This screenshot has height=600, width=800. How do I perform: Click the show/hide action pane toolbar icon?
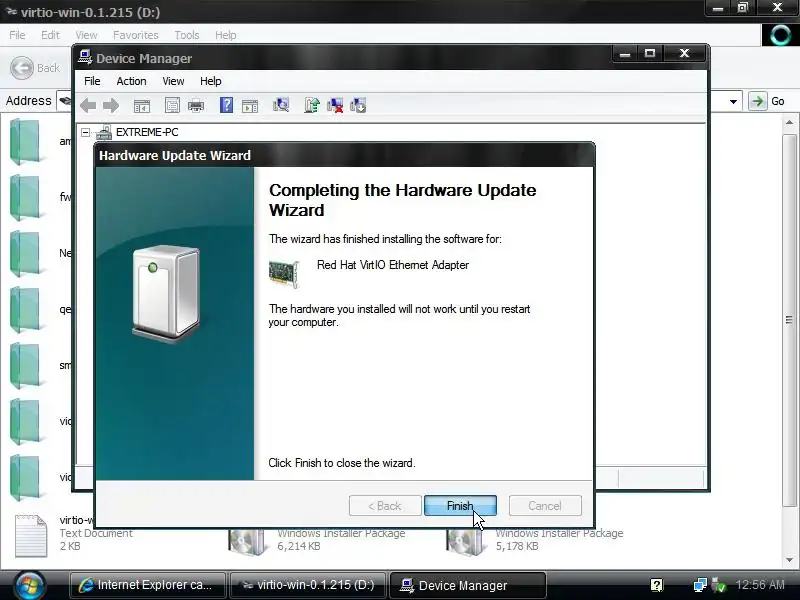250,106
